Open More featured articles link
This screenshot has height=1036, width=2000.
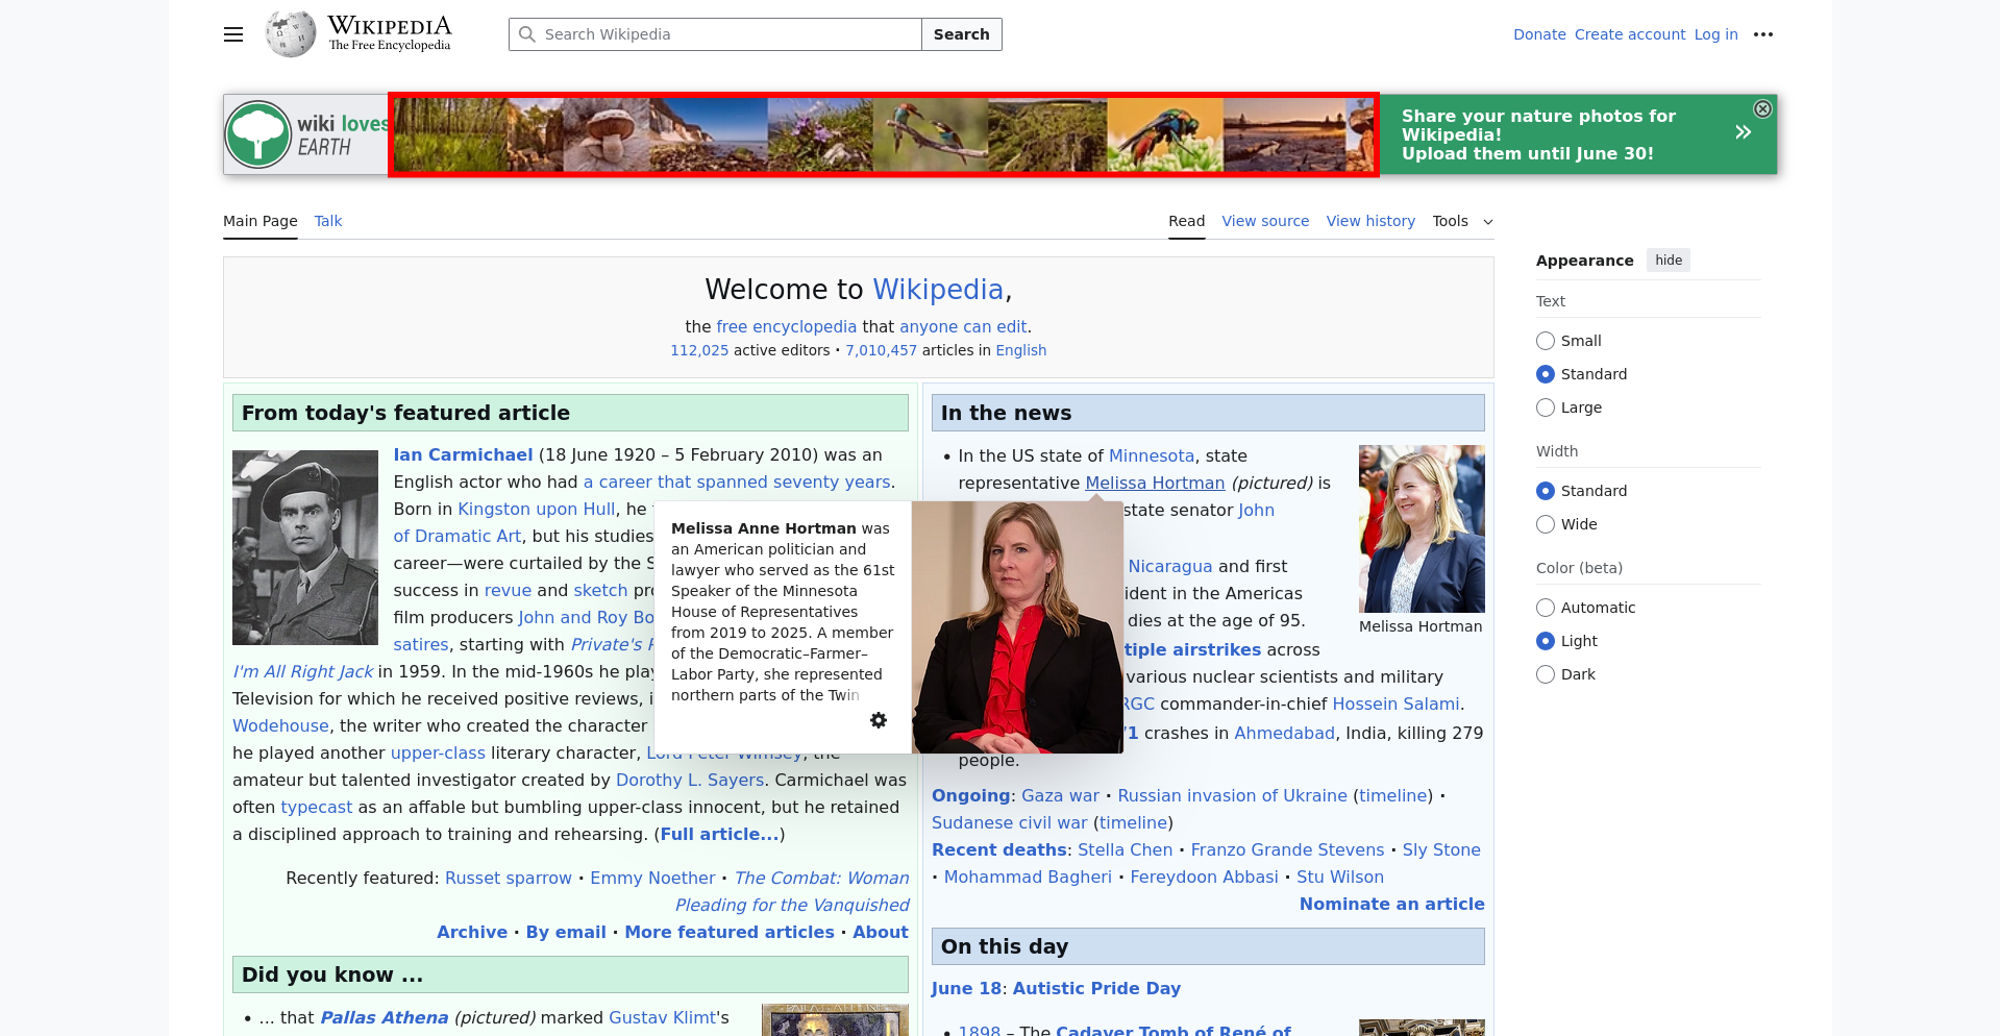click(729, 932)
